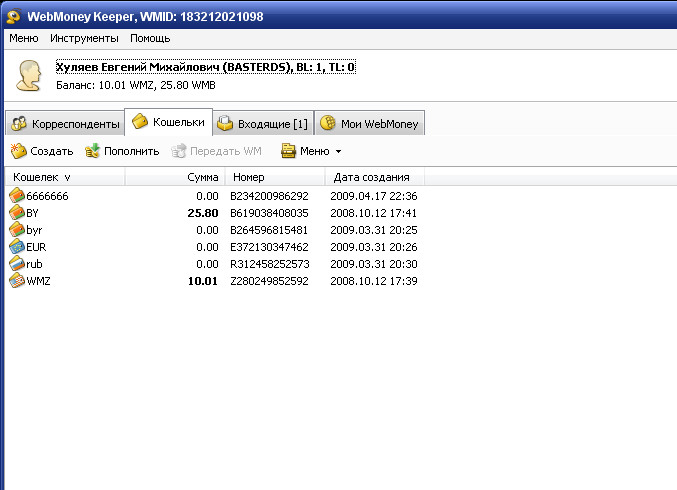Image resolution: width=677 pixels, height=490 pixels.
Task: Click the WMZ wallet icon
Action: coord(17,281)
